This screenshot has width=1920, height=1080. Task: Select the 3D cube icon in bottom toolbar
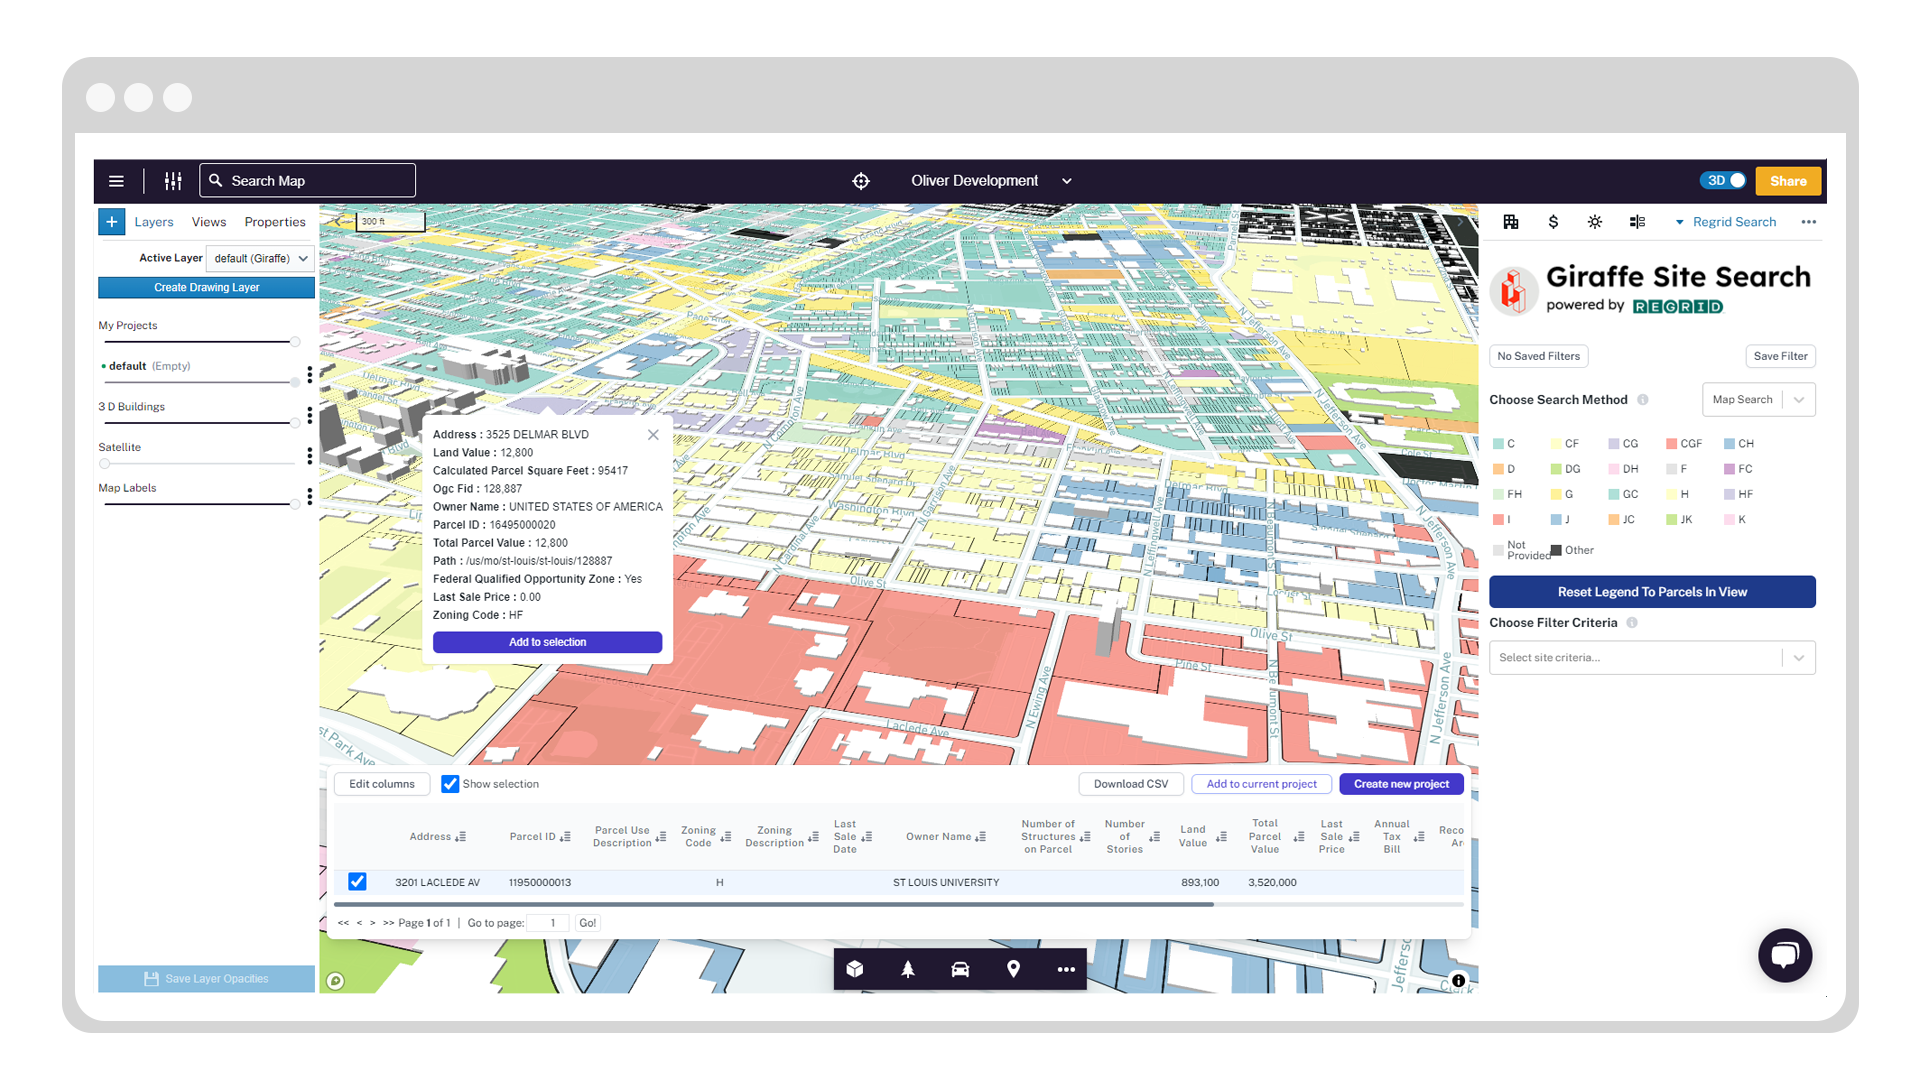(x=855, y=969)
